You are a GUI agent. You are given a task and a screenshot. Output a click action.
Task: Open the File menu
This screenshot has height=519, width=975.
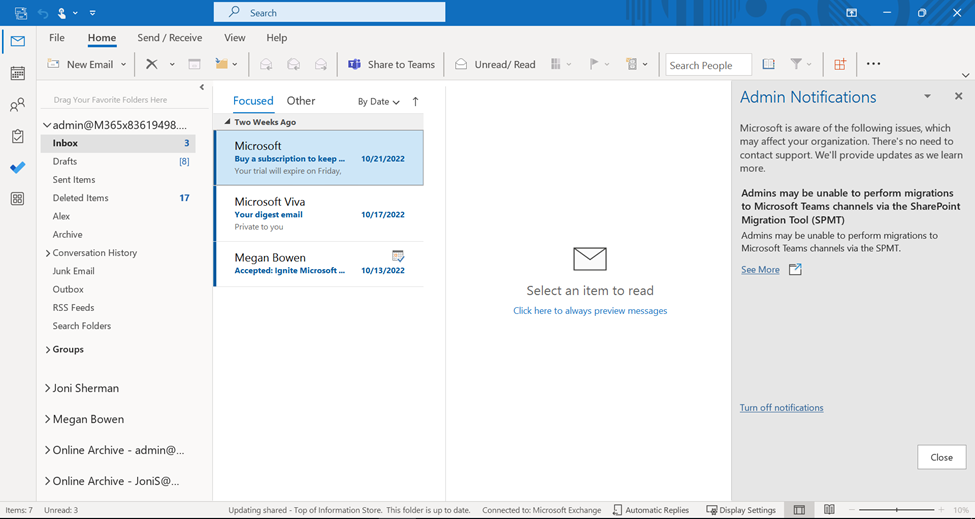57,38
